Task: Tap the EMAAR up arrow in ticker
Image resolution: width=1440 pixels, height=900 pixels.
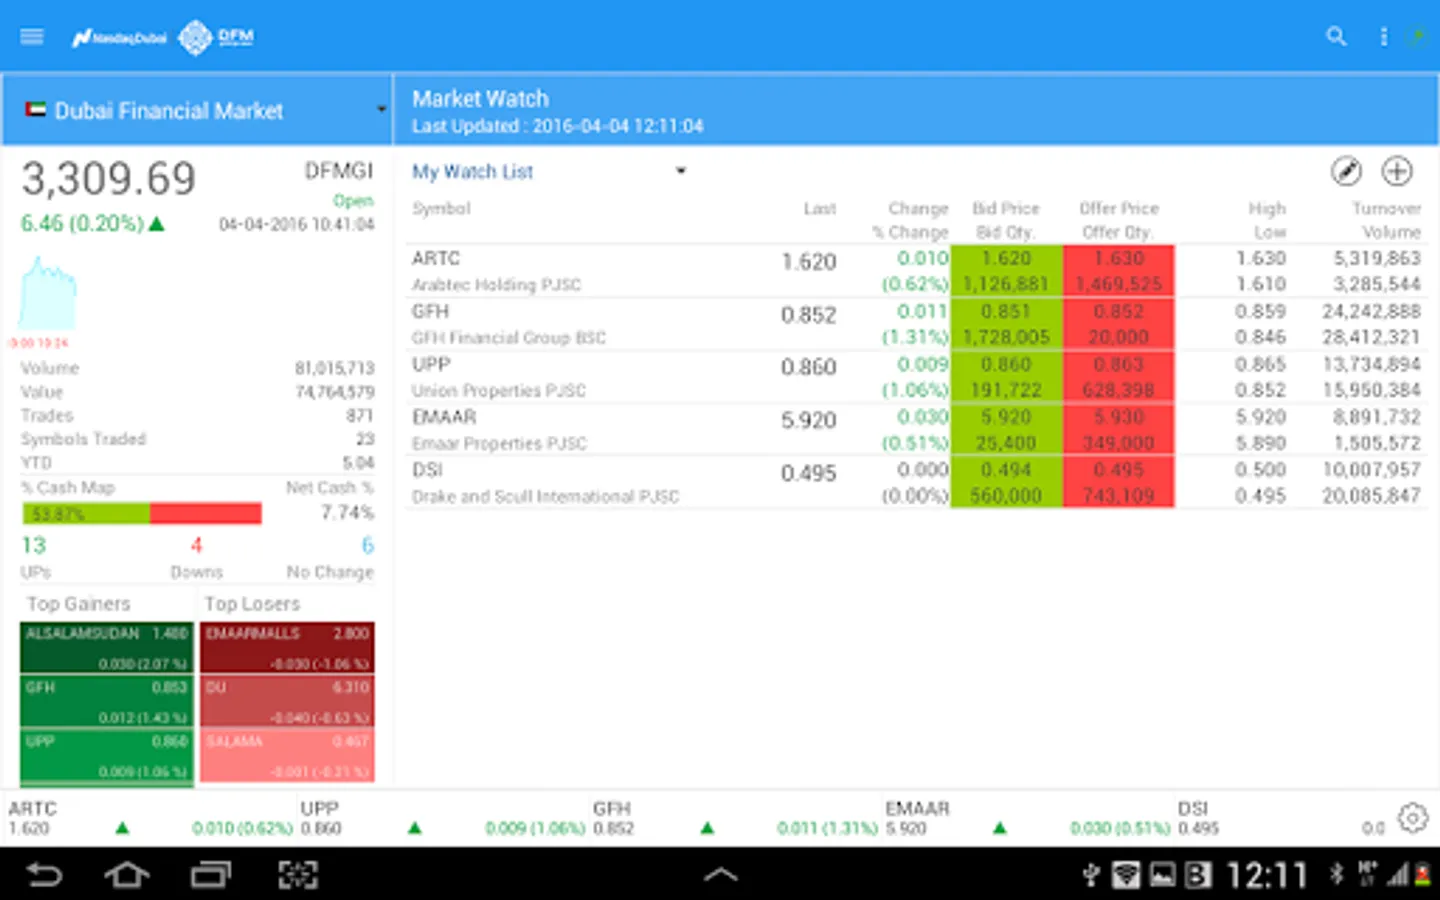Action: point(1000,828)
